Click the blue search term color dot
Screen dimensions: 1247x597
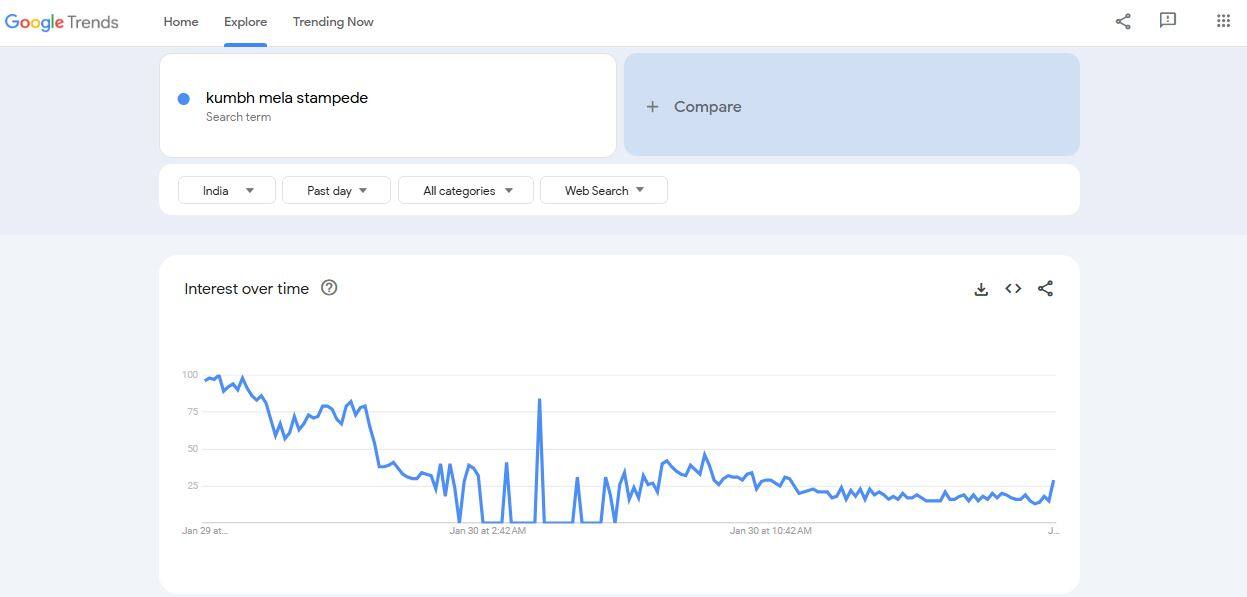(184, 99)
